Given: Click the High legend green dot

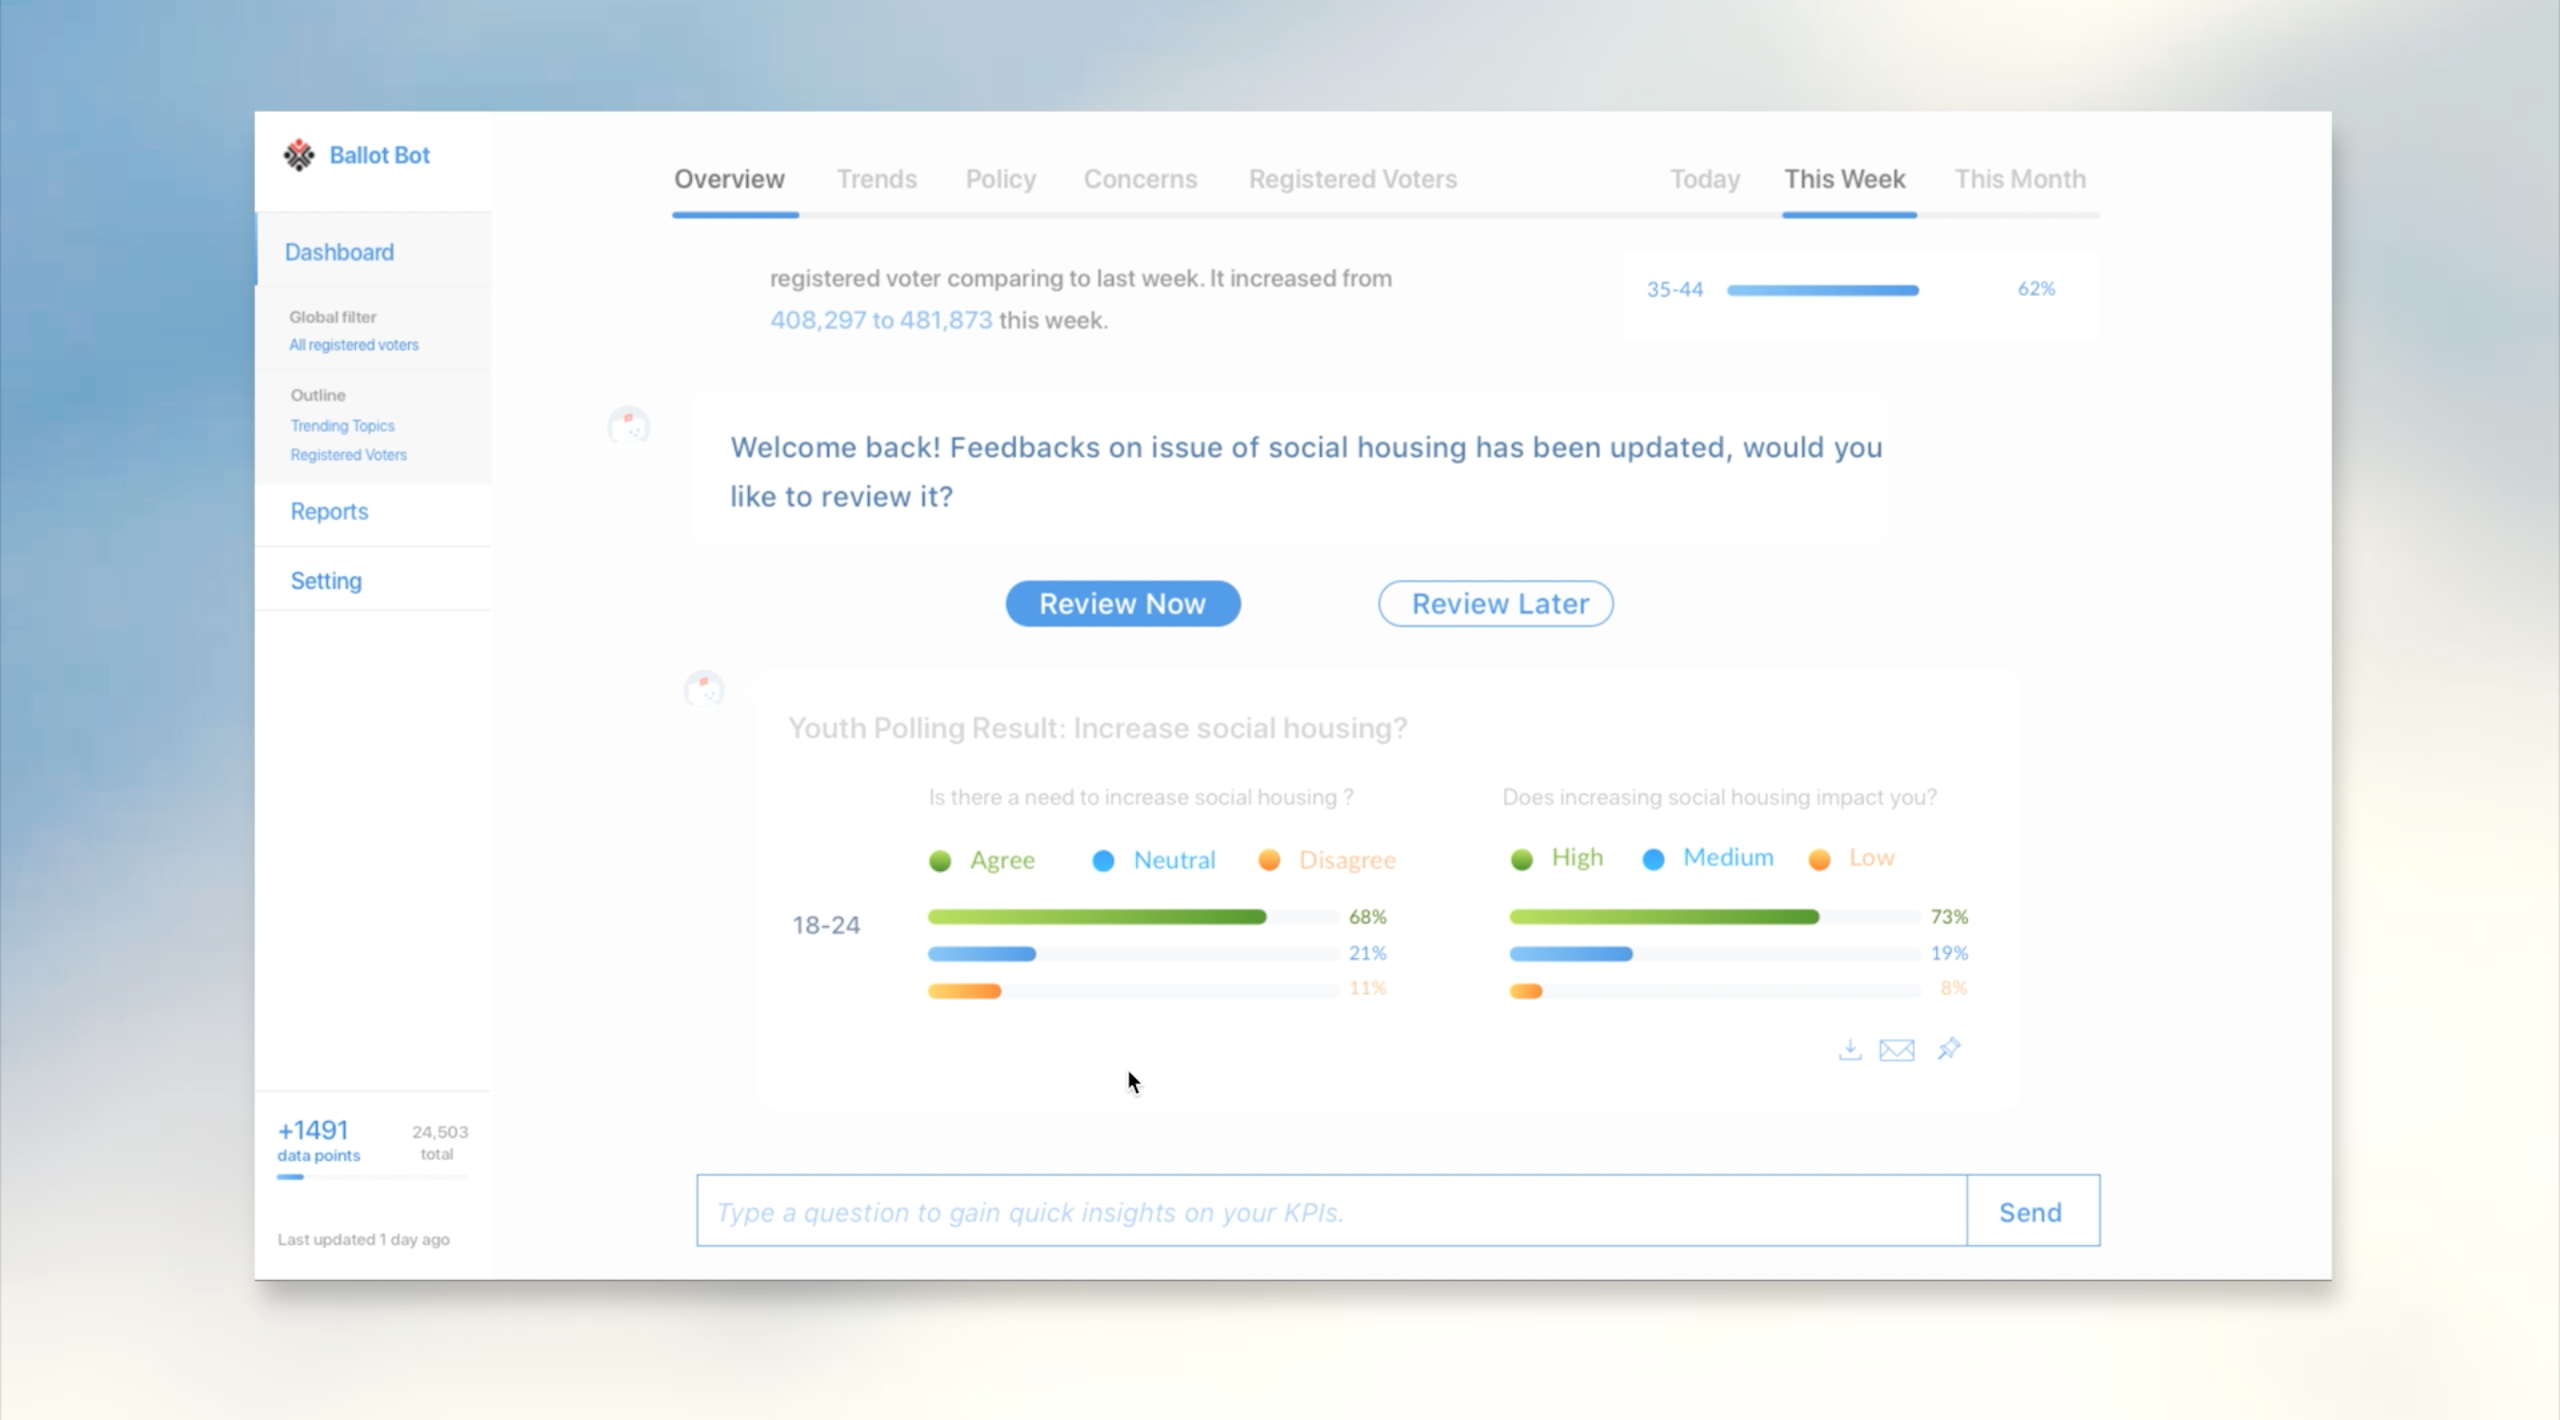Looking at the screenshot, I should click(1521, 859).
